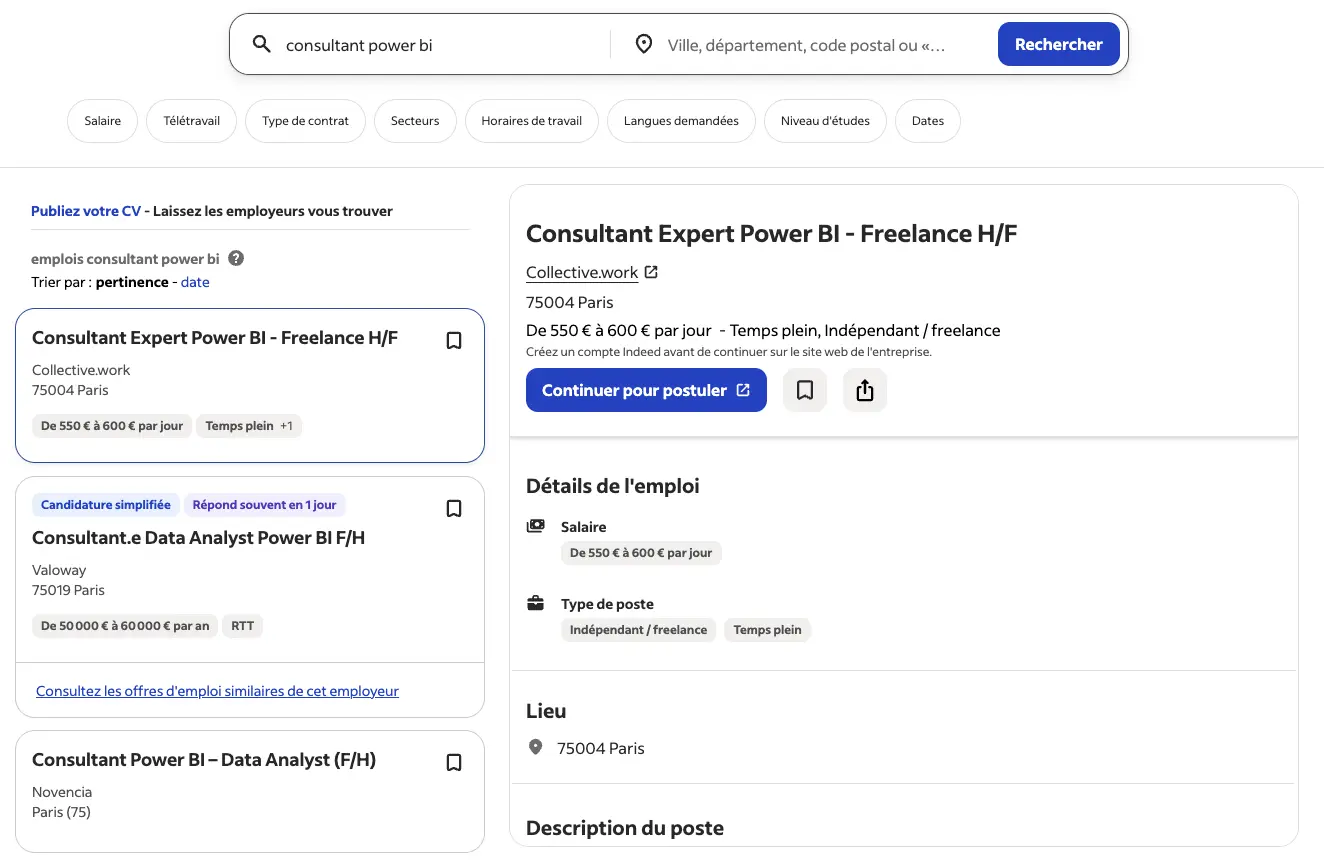Open Consultant Power BI – Data Analyst (F/H) listing
This screenshot has width=1324, height=860.
coord(204,760)
